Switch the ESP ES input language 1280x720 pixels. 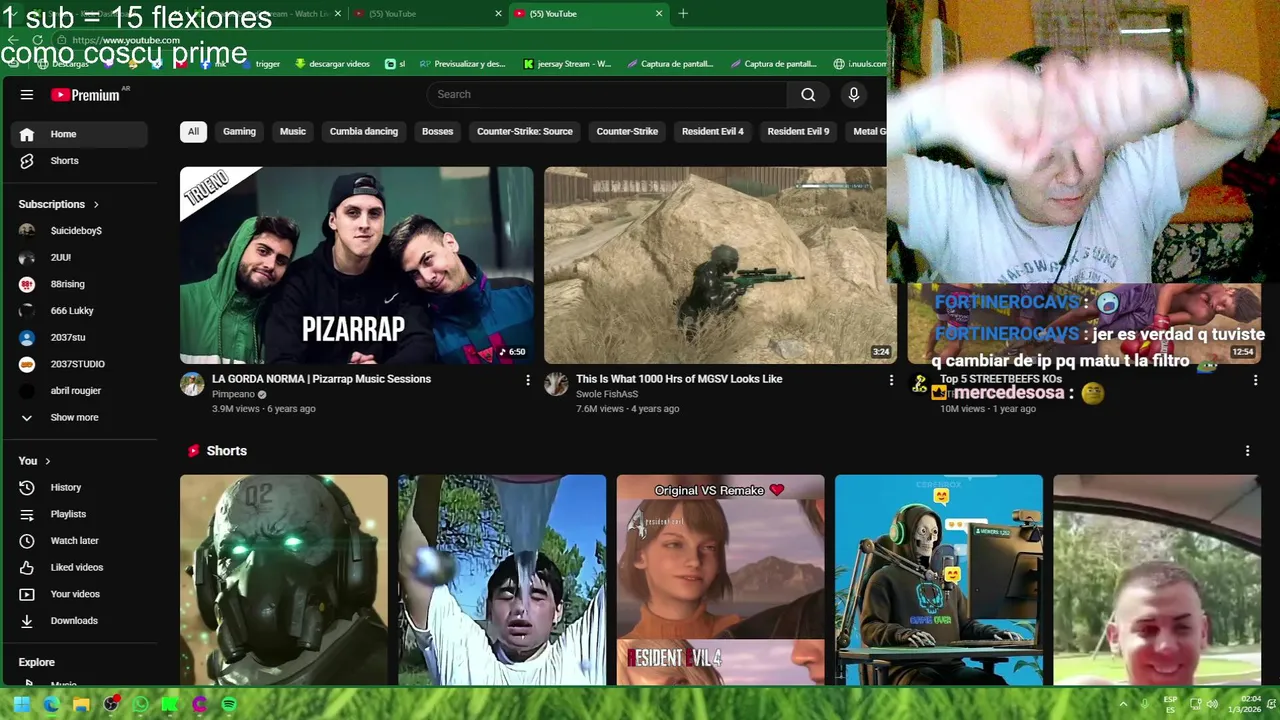coord(1170,704)
